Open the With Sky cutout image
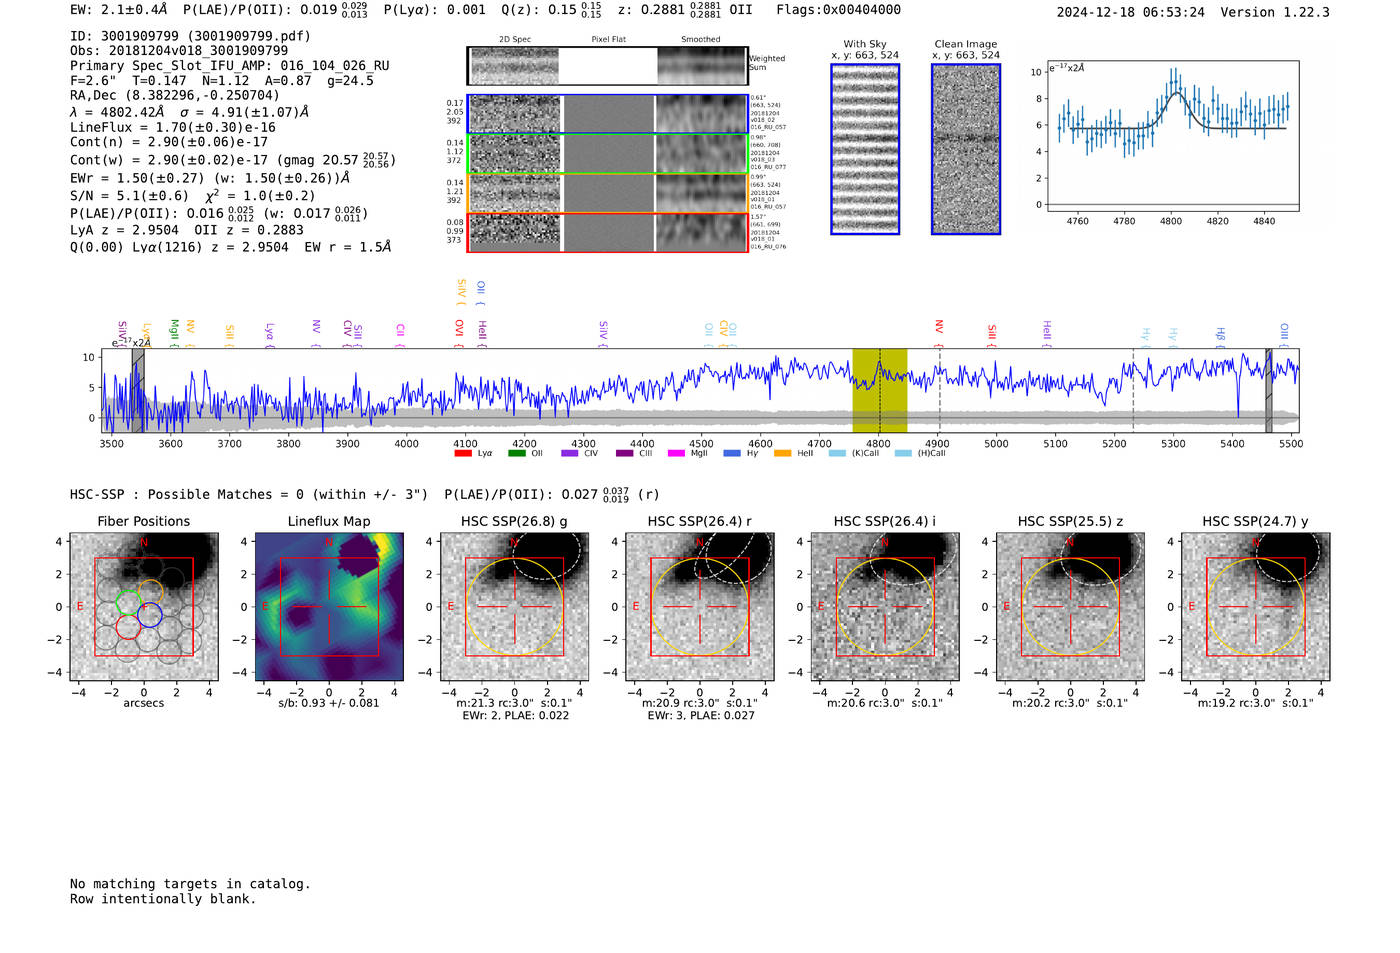1400x953 pixels. (865, 149)
